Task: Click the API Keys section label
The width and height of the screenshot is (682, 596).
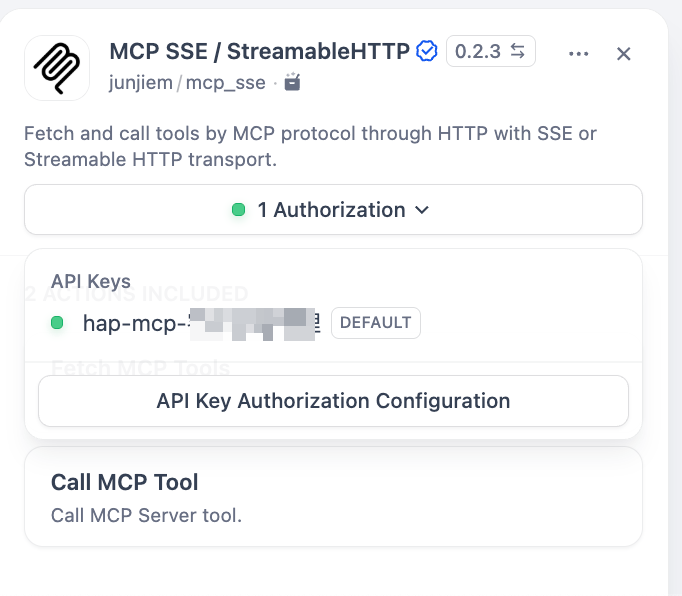Action: (91, 282)
